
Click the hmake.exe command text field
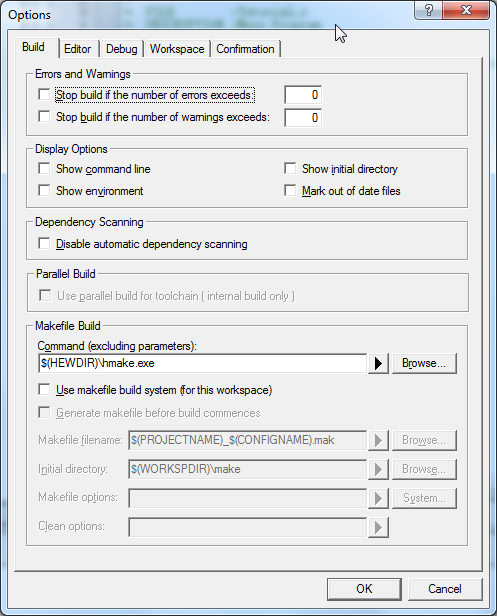coord(202,363)
